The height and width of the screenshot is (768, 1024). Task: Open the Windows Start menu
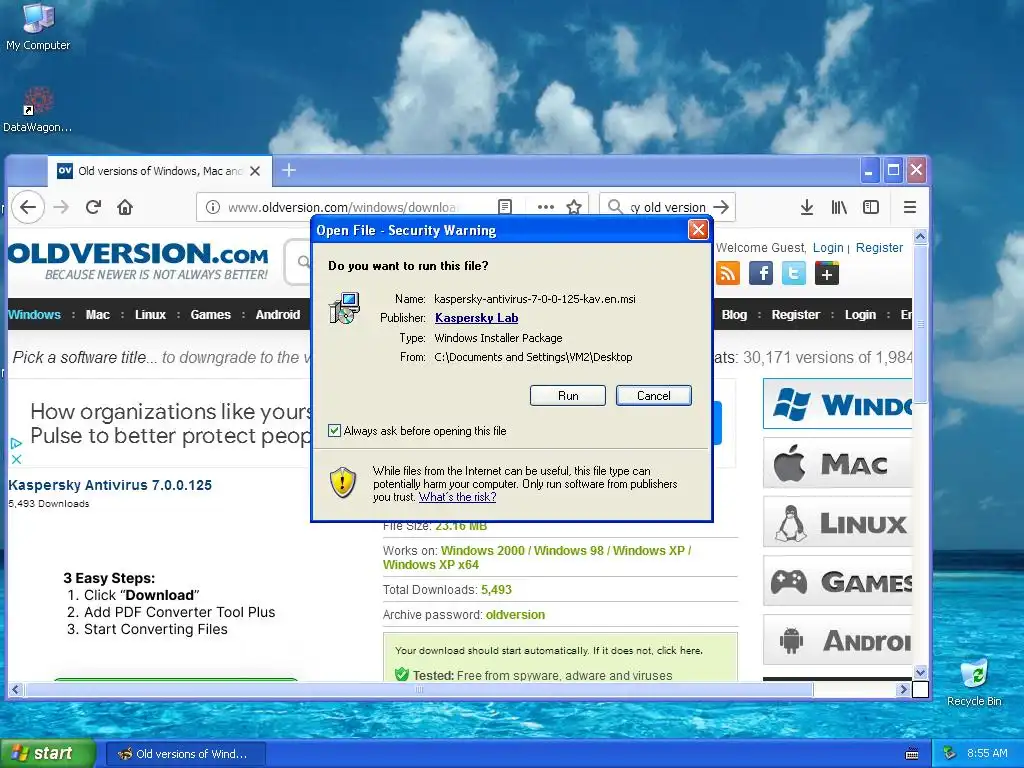(47, 753)
